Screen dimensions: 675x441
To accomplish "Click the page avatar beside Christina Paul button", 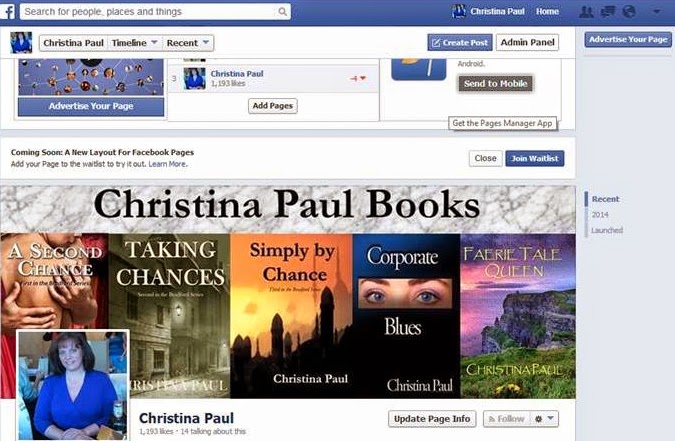I will pos(21,43).
